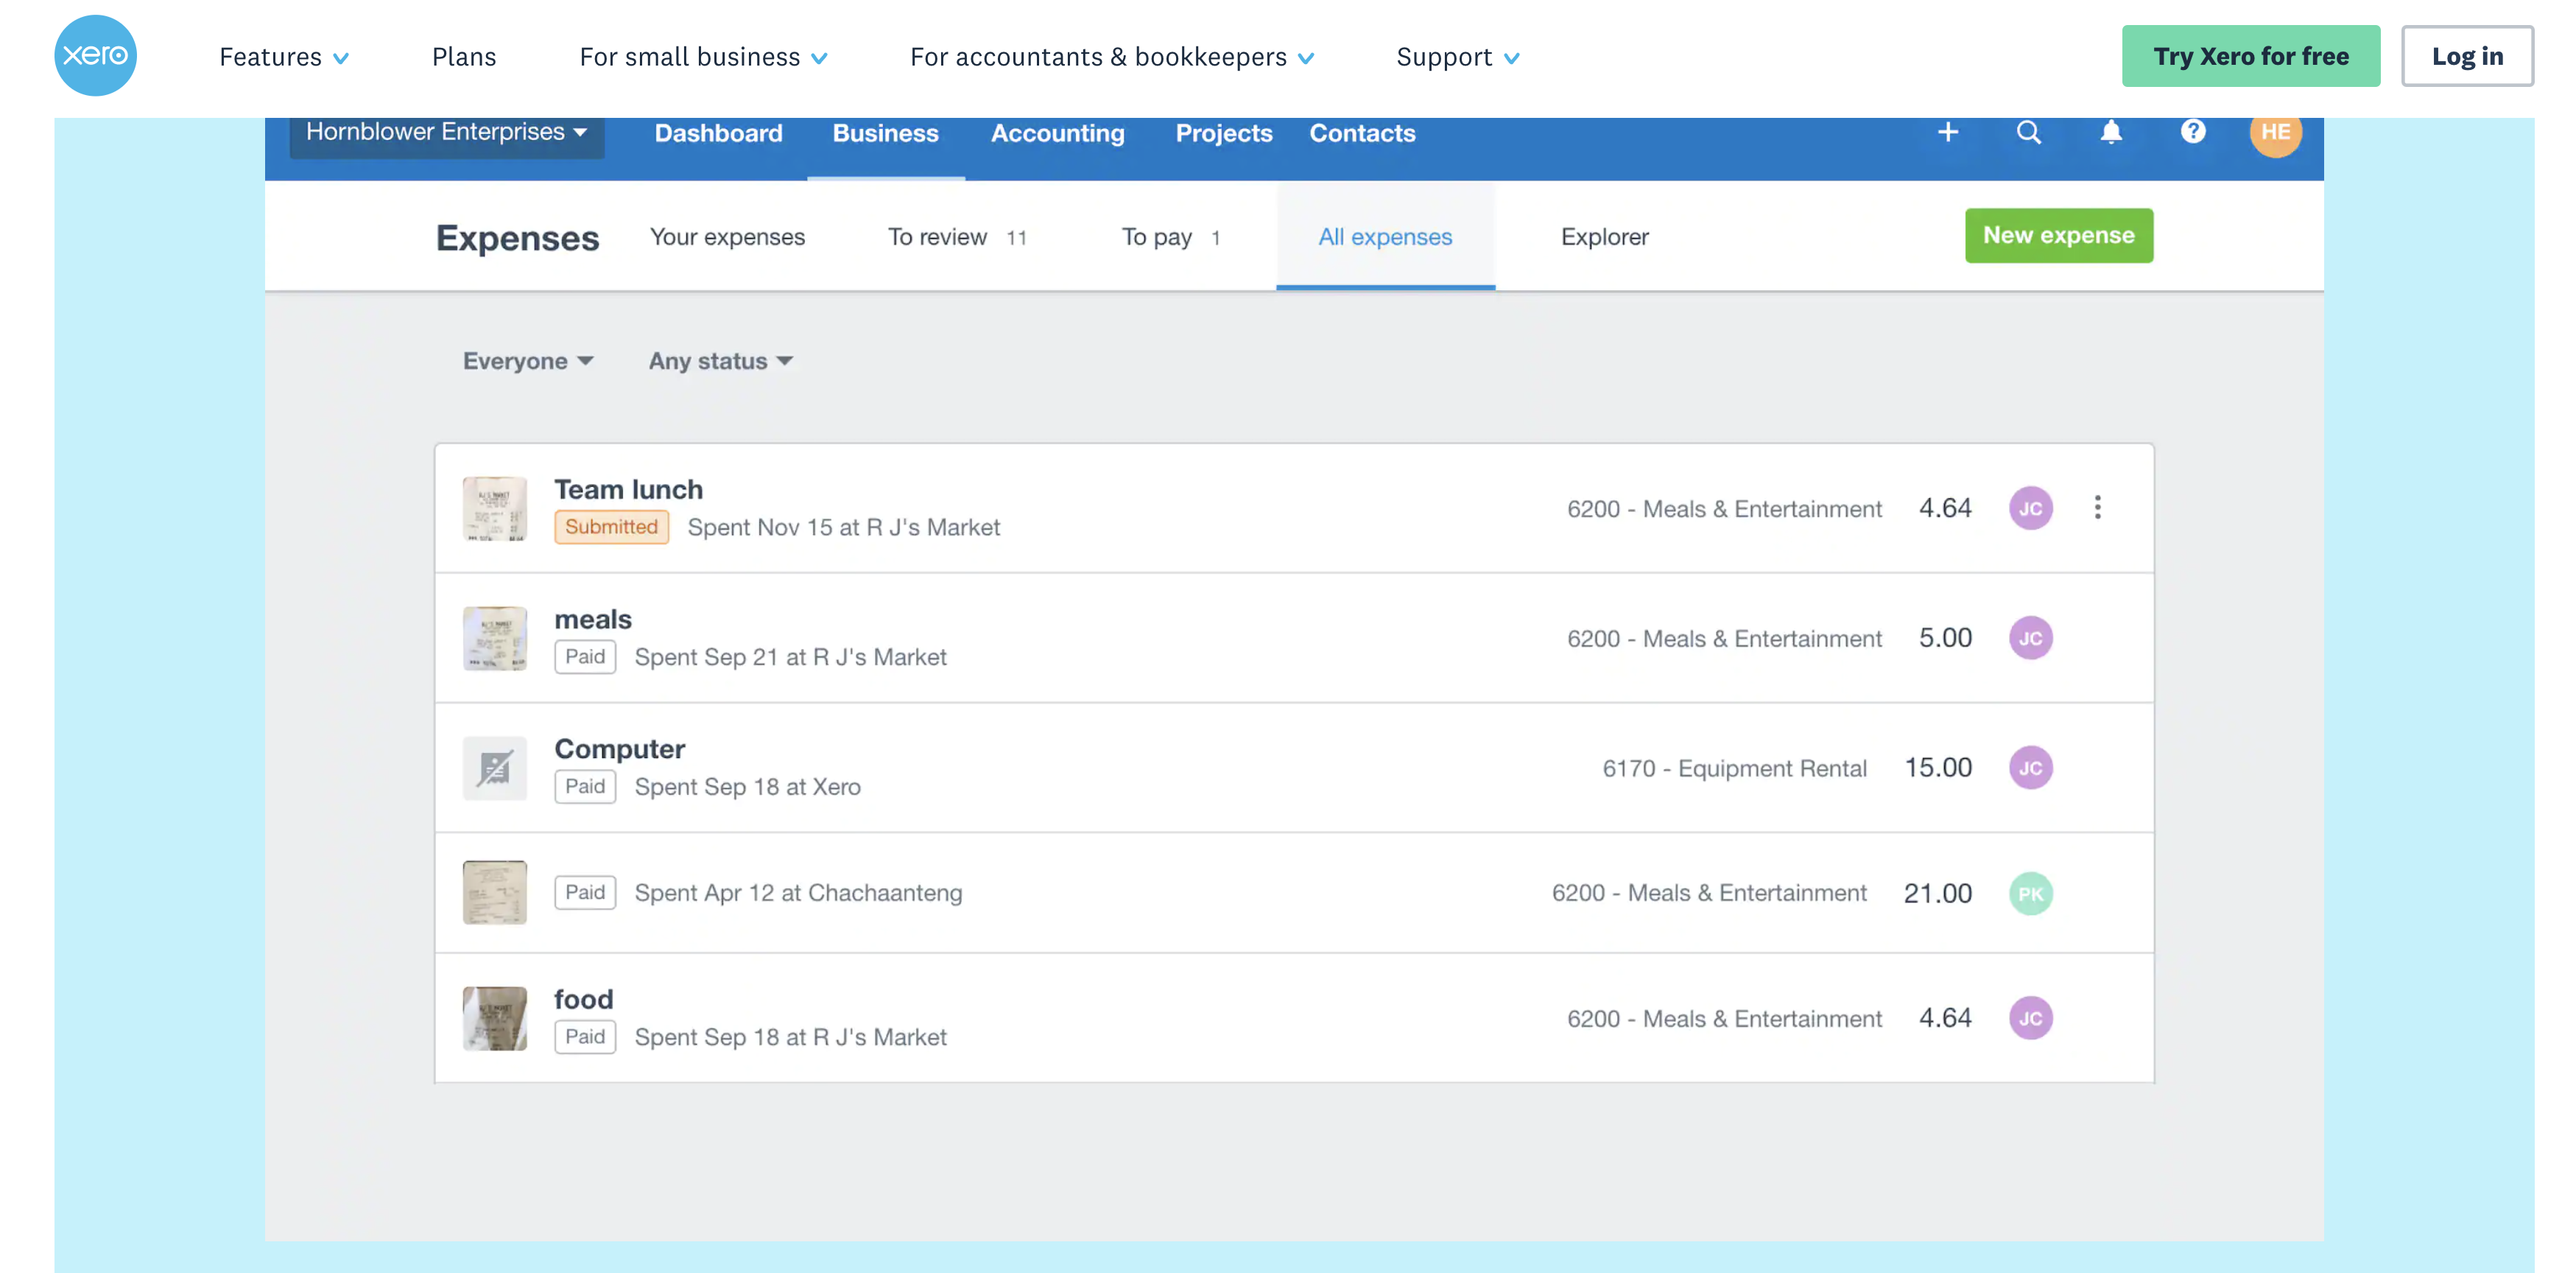This screenshot has height=1273, width=2576.
Task: Select Accounting in the navigation bar
Action: pyautogui.click(x=1057, y=133)
